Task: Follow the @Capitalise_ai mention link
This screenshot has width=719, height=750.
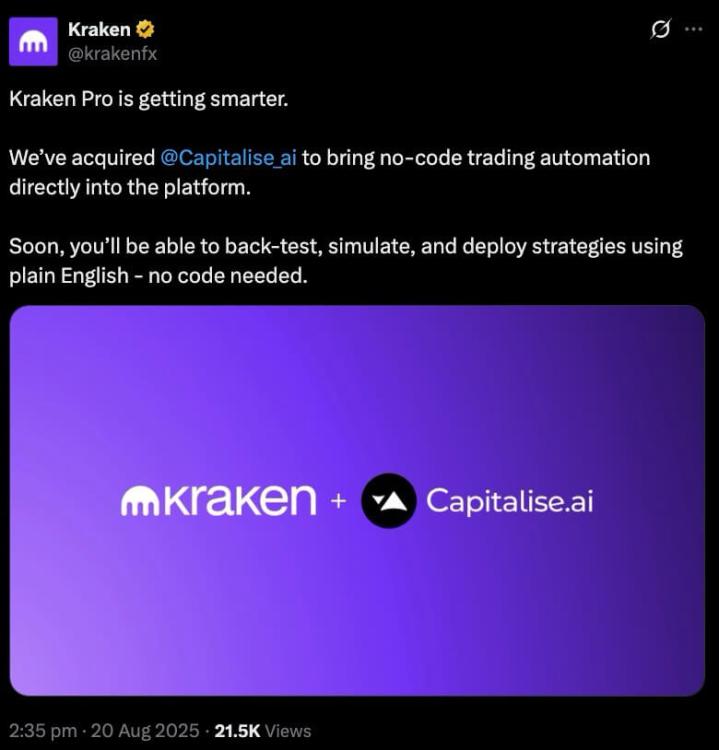Action: (228, 157)
